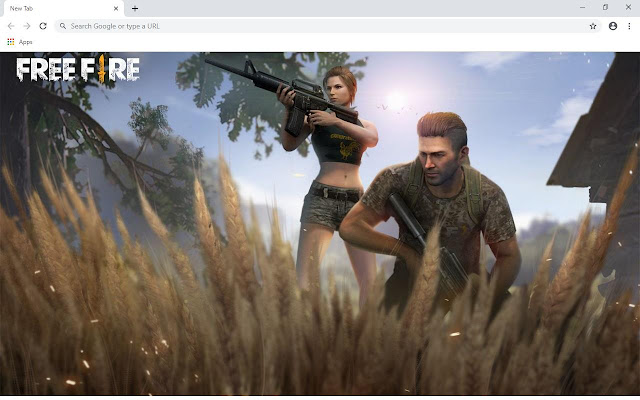Close the Chrome window
The width and height of the screenshot is (640, 400).
(x=628, y=7)
